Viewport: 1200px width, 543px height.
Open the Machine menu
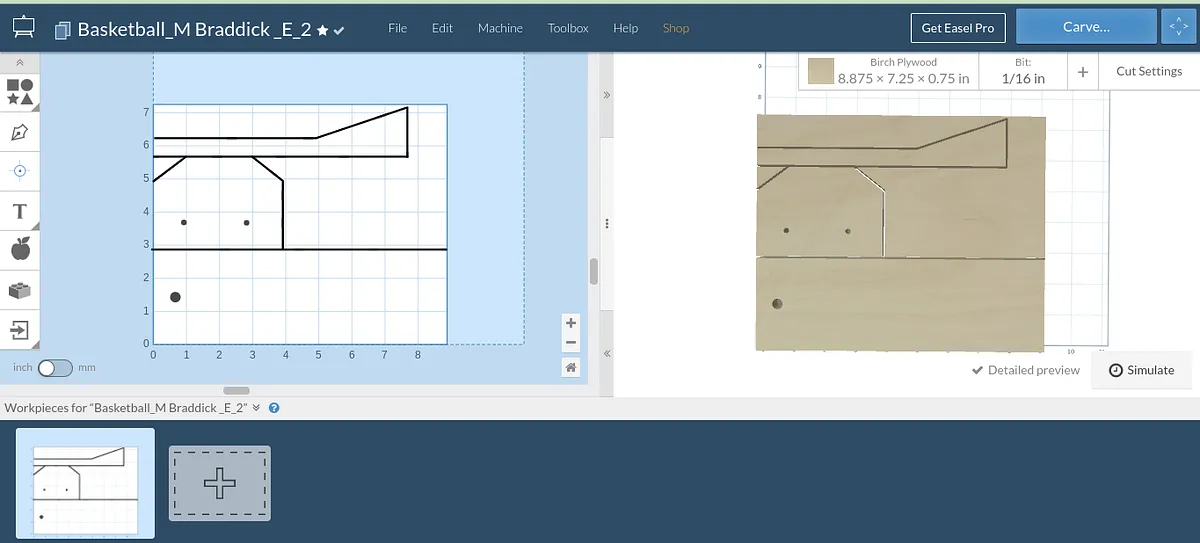click(500, 28)
